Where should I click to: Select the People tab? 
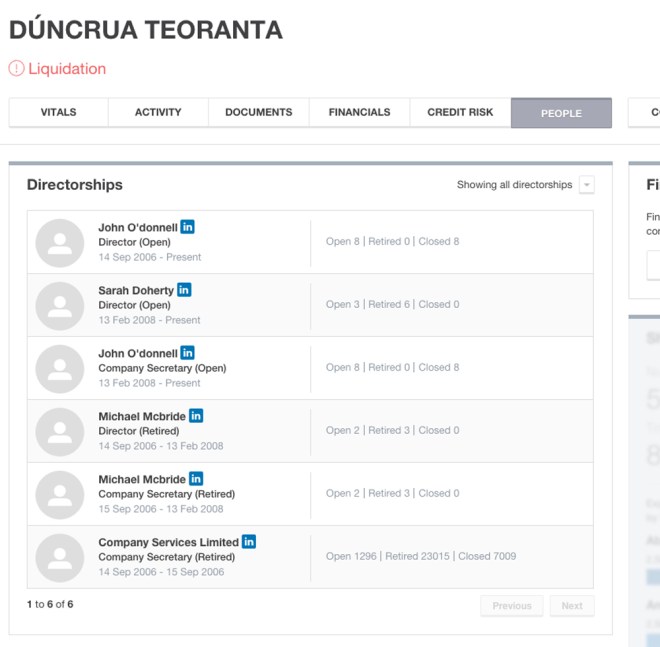pyautogui.click(x=561, y=113)
